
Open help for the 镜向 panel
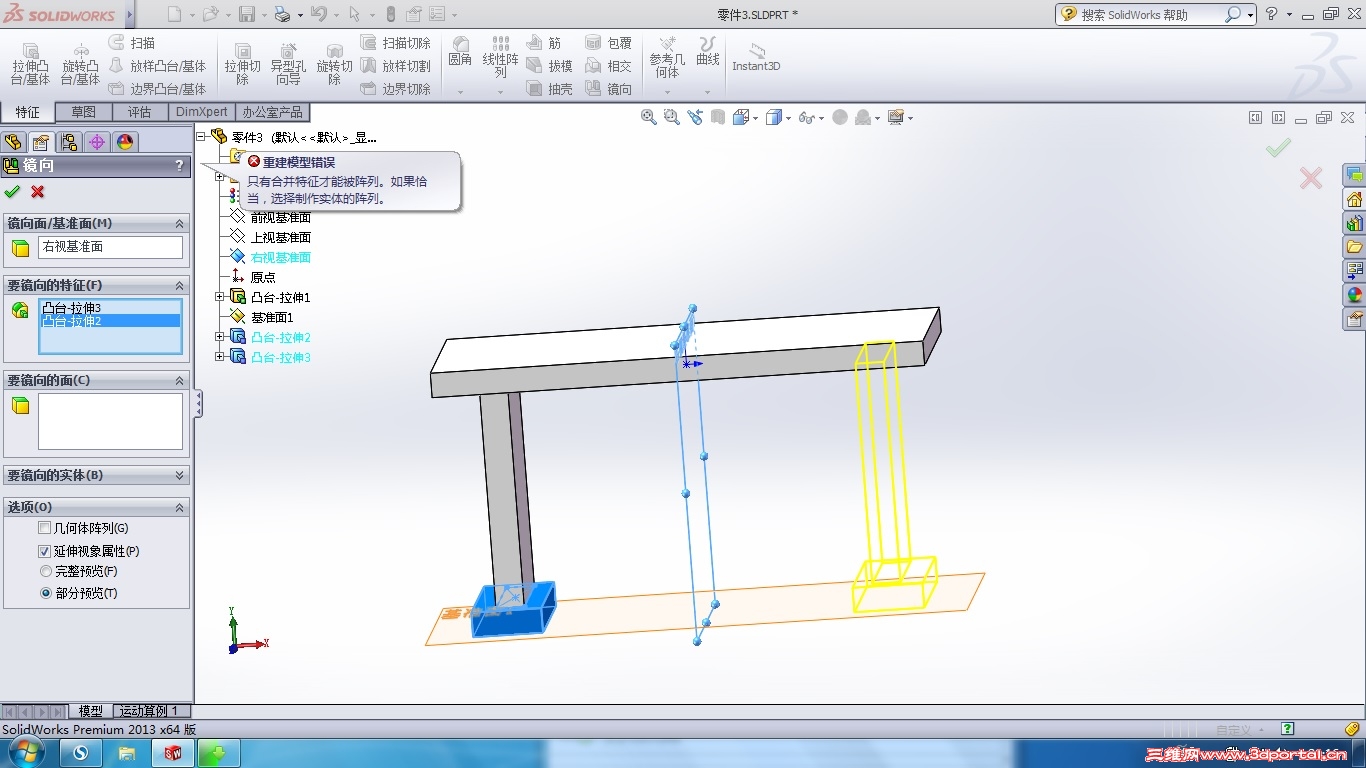coord(180,166)
